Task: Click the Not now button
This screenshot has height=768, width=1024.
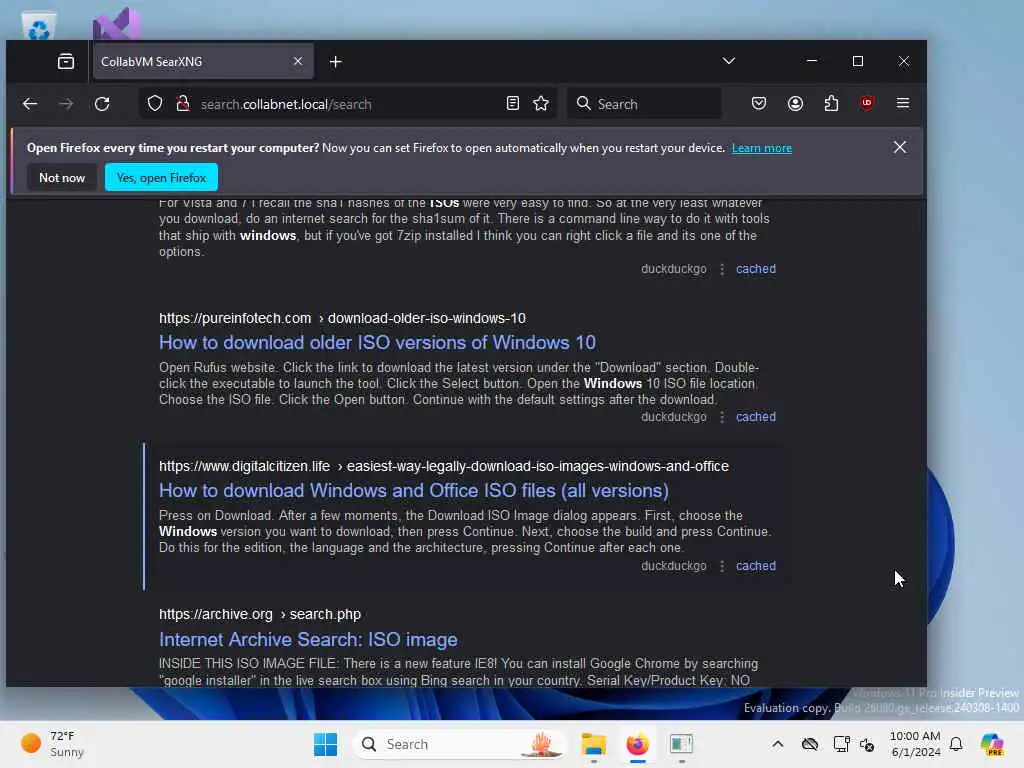Action: pyautogui.click(x=62, y=178)
